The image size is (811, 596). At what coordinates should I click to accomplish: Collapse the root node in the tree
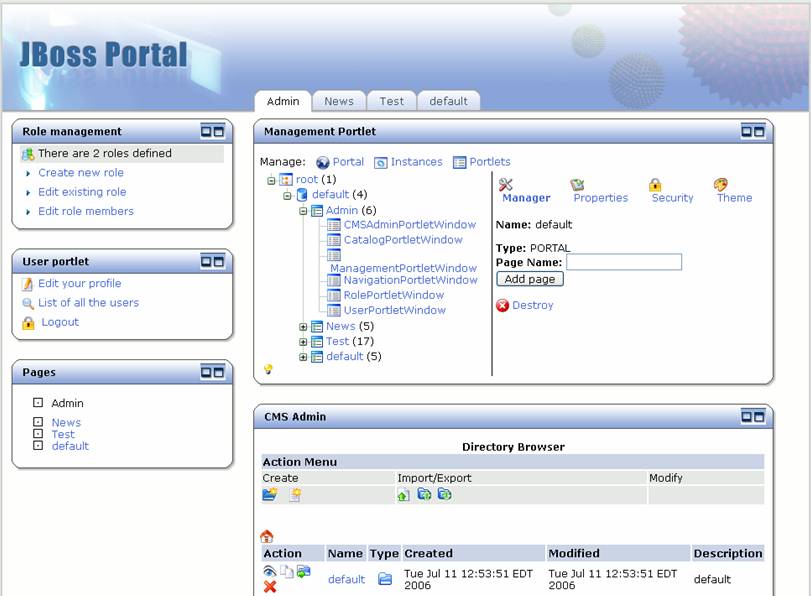[x=271, y=181]
